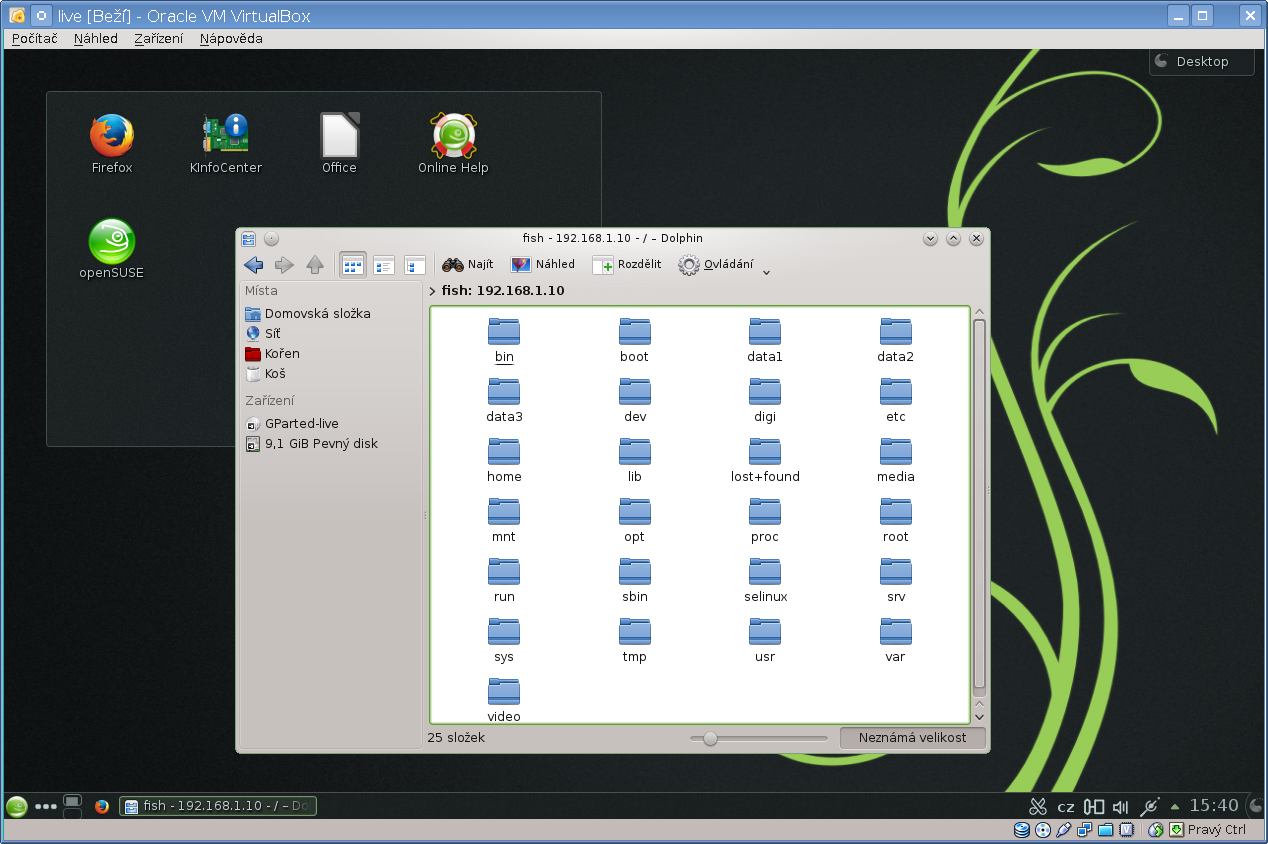Select the usr folder icon
1268x844 pixels.
click(765, 632)
